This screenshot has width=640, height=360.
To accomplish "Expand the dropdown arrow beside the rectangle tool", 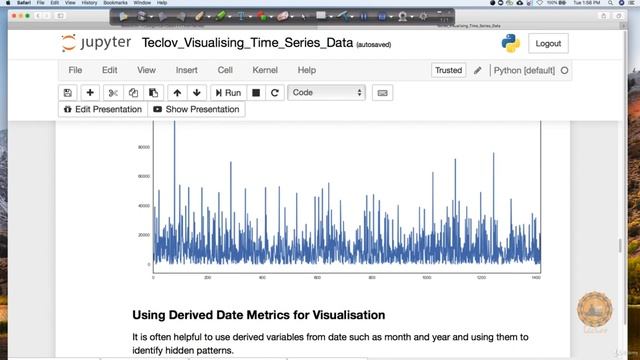I will [x=330, y=17].
